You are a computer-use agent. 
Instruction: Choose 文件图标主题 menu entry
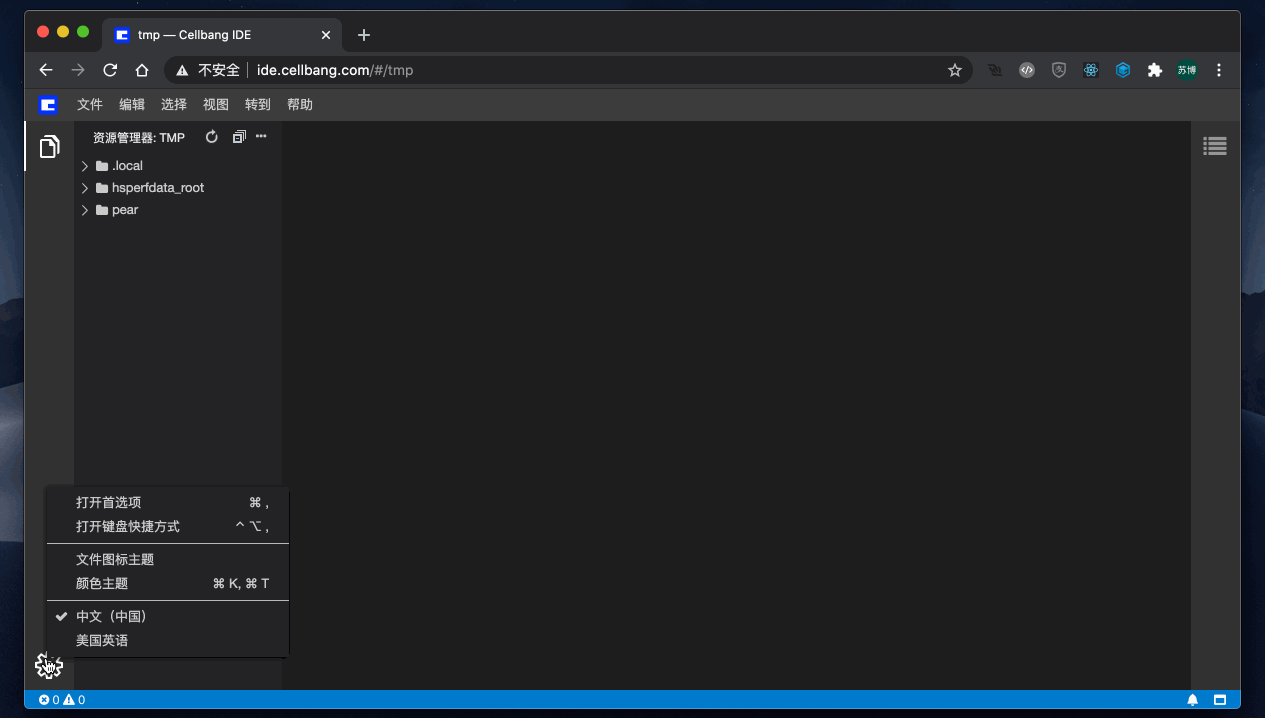168,560
